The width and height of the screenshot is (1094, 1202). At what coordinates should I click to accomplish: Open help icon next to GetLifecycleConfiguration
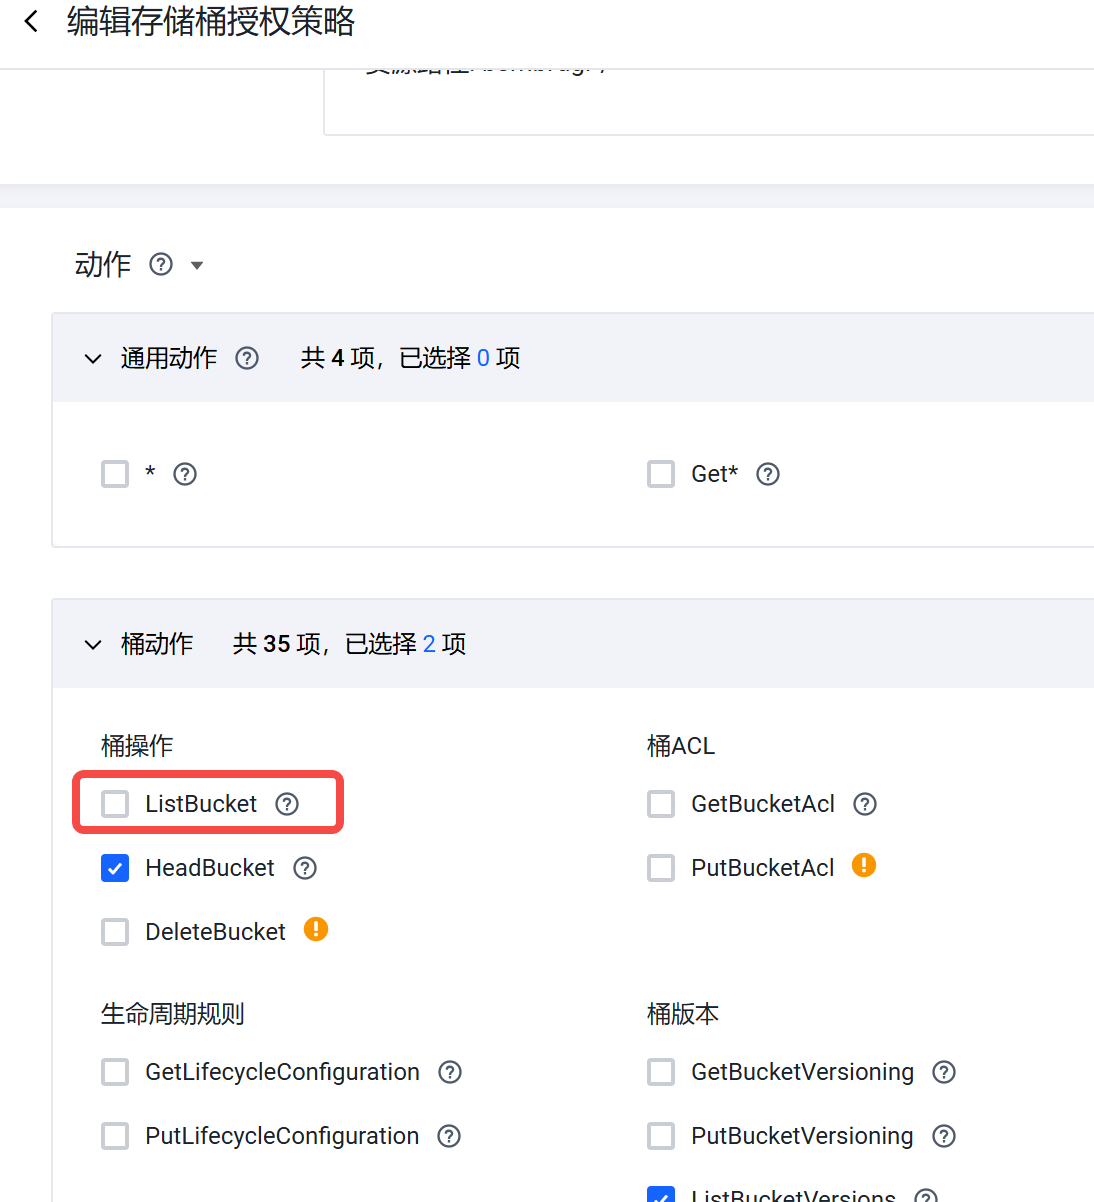451,1072
